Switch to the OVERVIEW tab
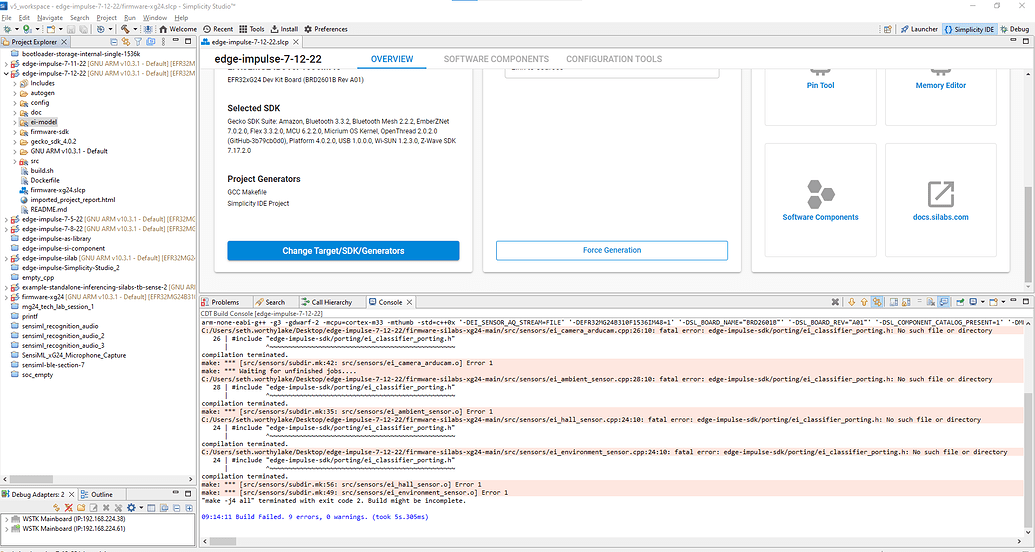This screenshot has height=552, width=1035. (x=392, y=59)
